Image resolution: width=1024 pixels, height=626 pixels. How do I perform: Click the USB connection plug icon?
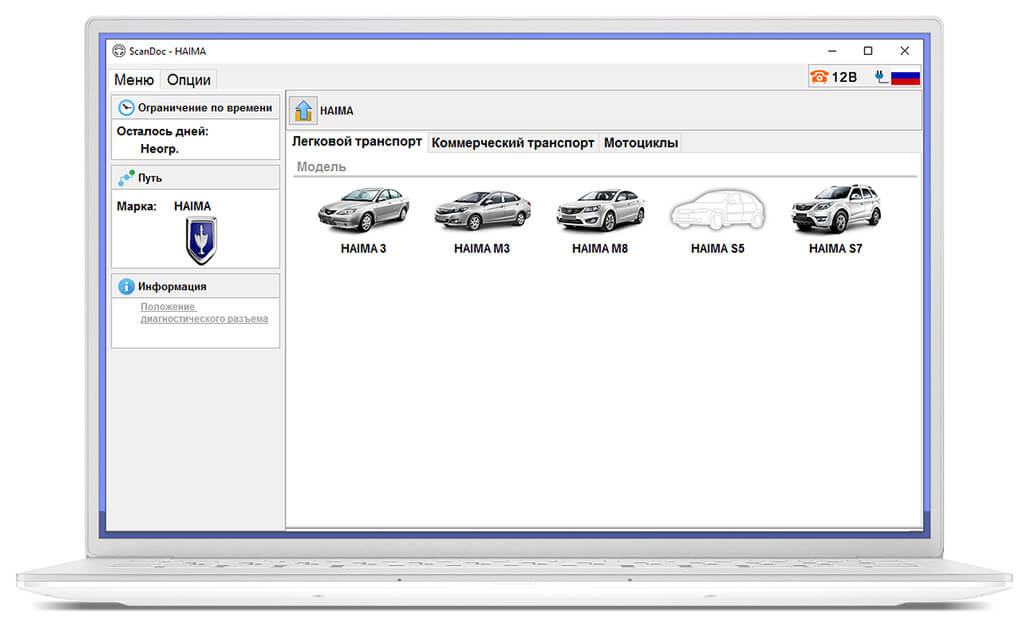[x=881, y=77]
